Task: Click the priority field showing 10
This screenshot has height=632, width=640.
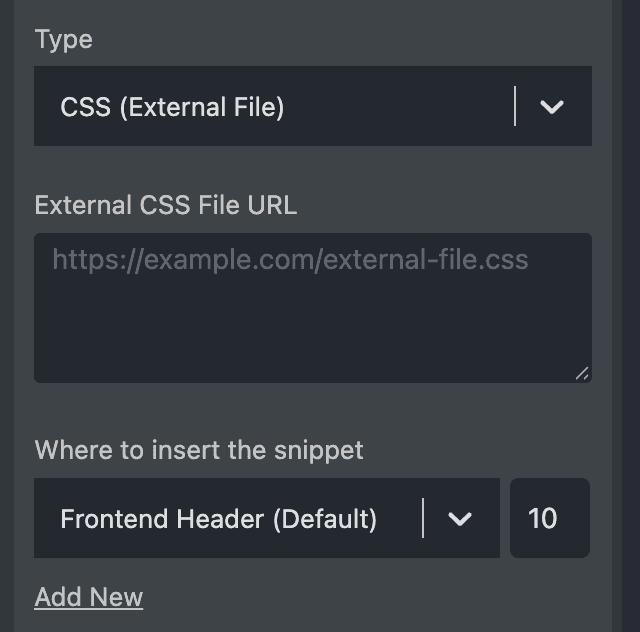Action: point(550,518)
